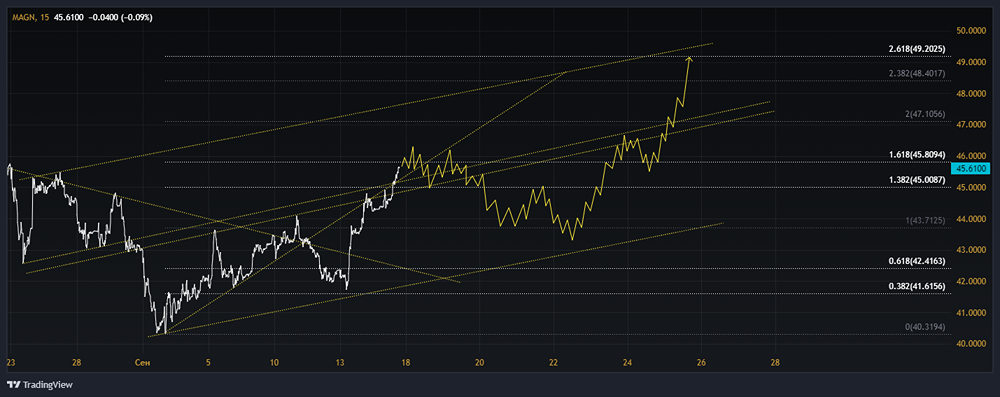Click the 47.0000 price axis label
The height and width of the screenshot is (397, 1000).
click(x=972, y=125)
